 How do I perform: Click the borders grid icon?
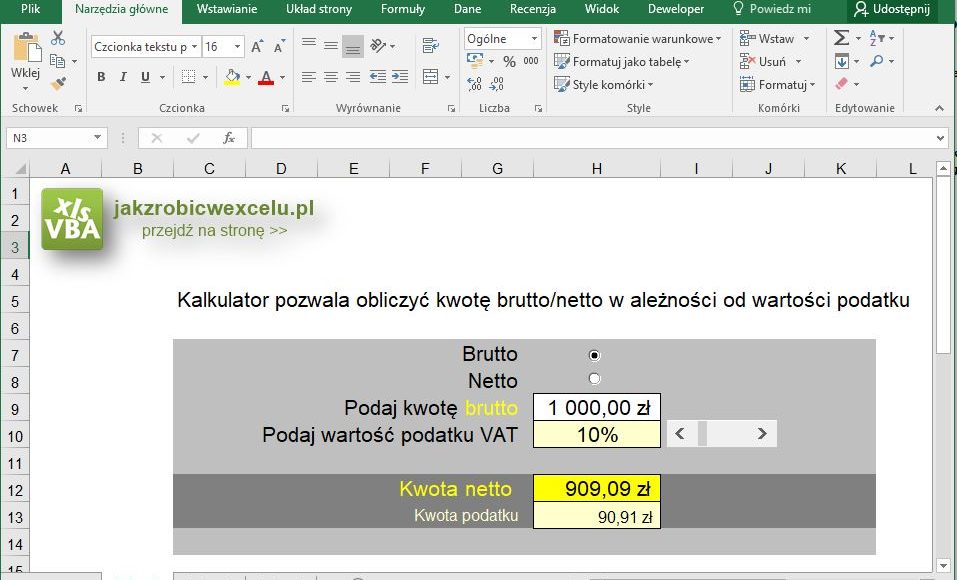click(x=189, y=77)
